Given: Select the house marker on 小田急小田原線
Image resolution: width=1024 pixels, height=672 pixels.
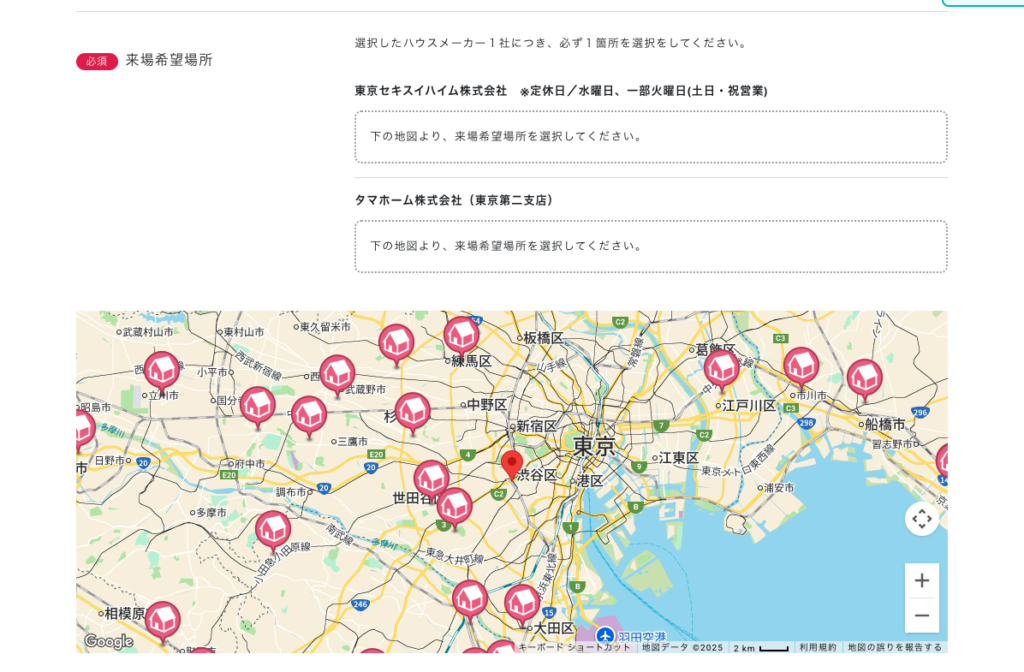Looking at the screenshot, I should 273,529.
